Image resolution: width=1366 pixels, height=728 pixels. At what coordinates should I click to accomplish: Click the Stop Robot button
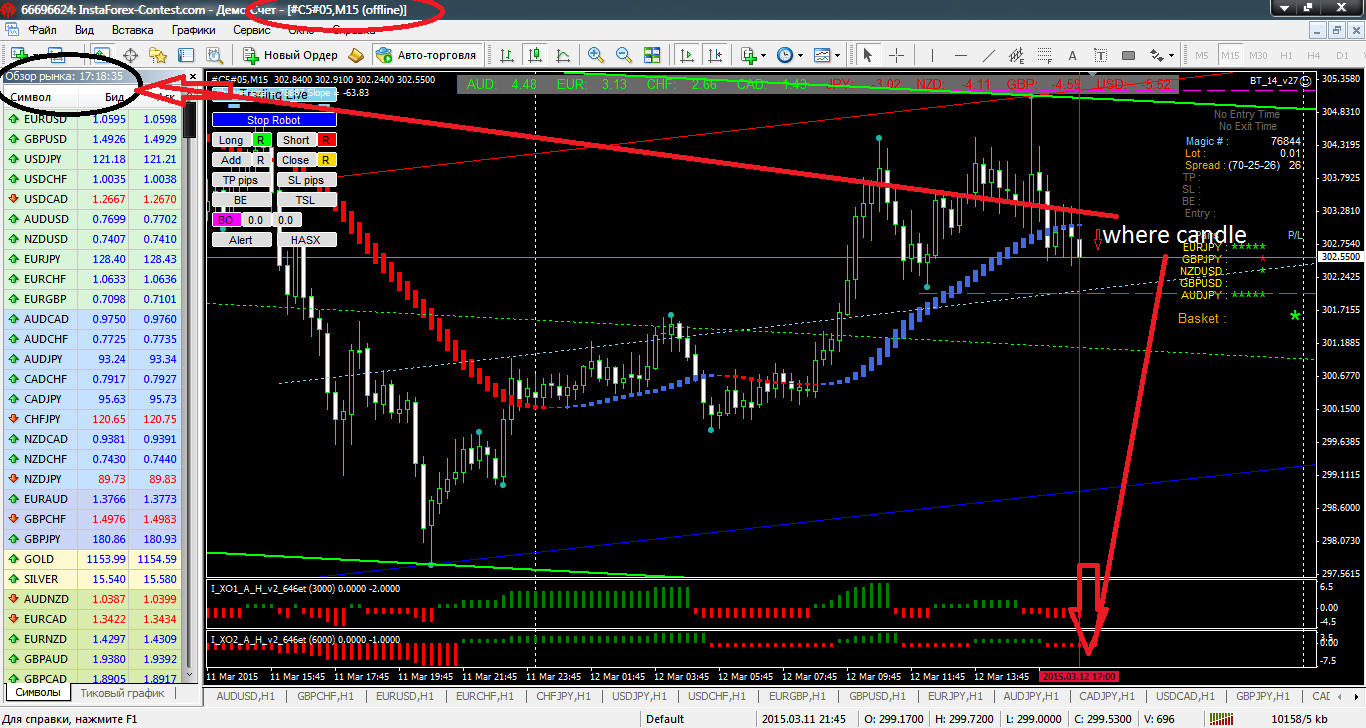(x=273, y=120)
